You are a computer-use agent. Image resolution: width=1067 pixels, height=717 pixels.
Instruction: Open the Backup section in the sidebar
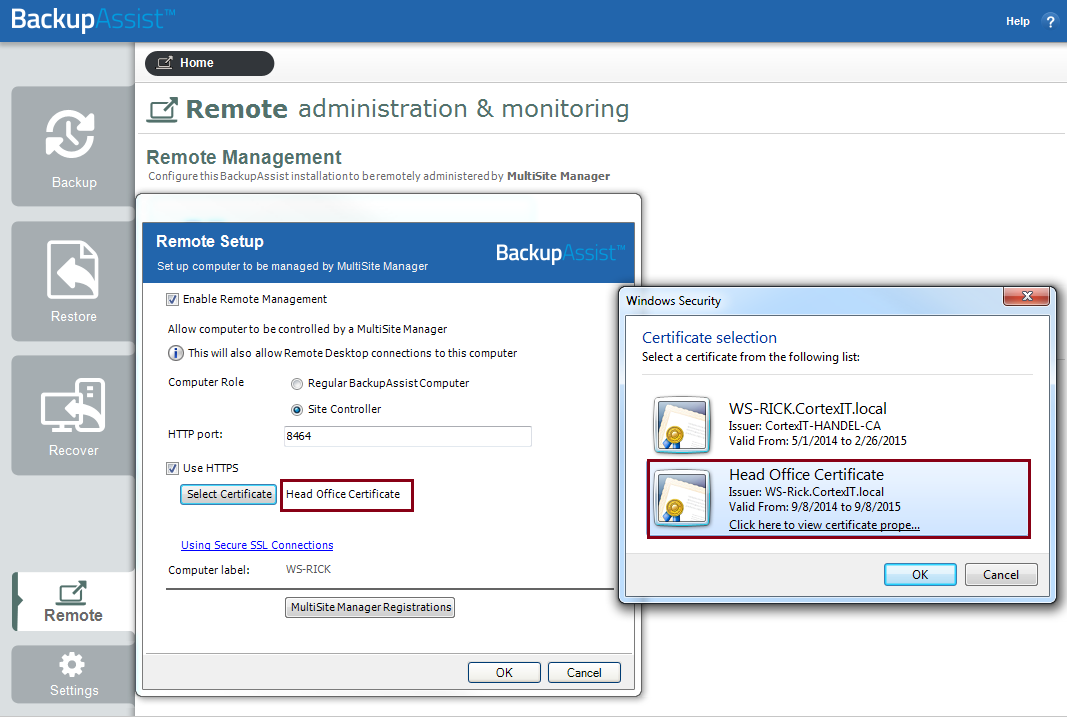click(73, 146)
